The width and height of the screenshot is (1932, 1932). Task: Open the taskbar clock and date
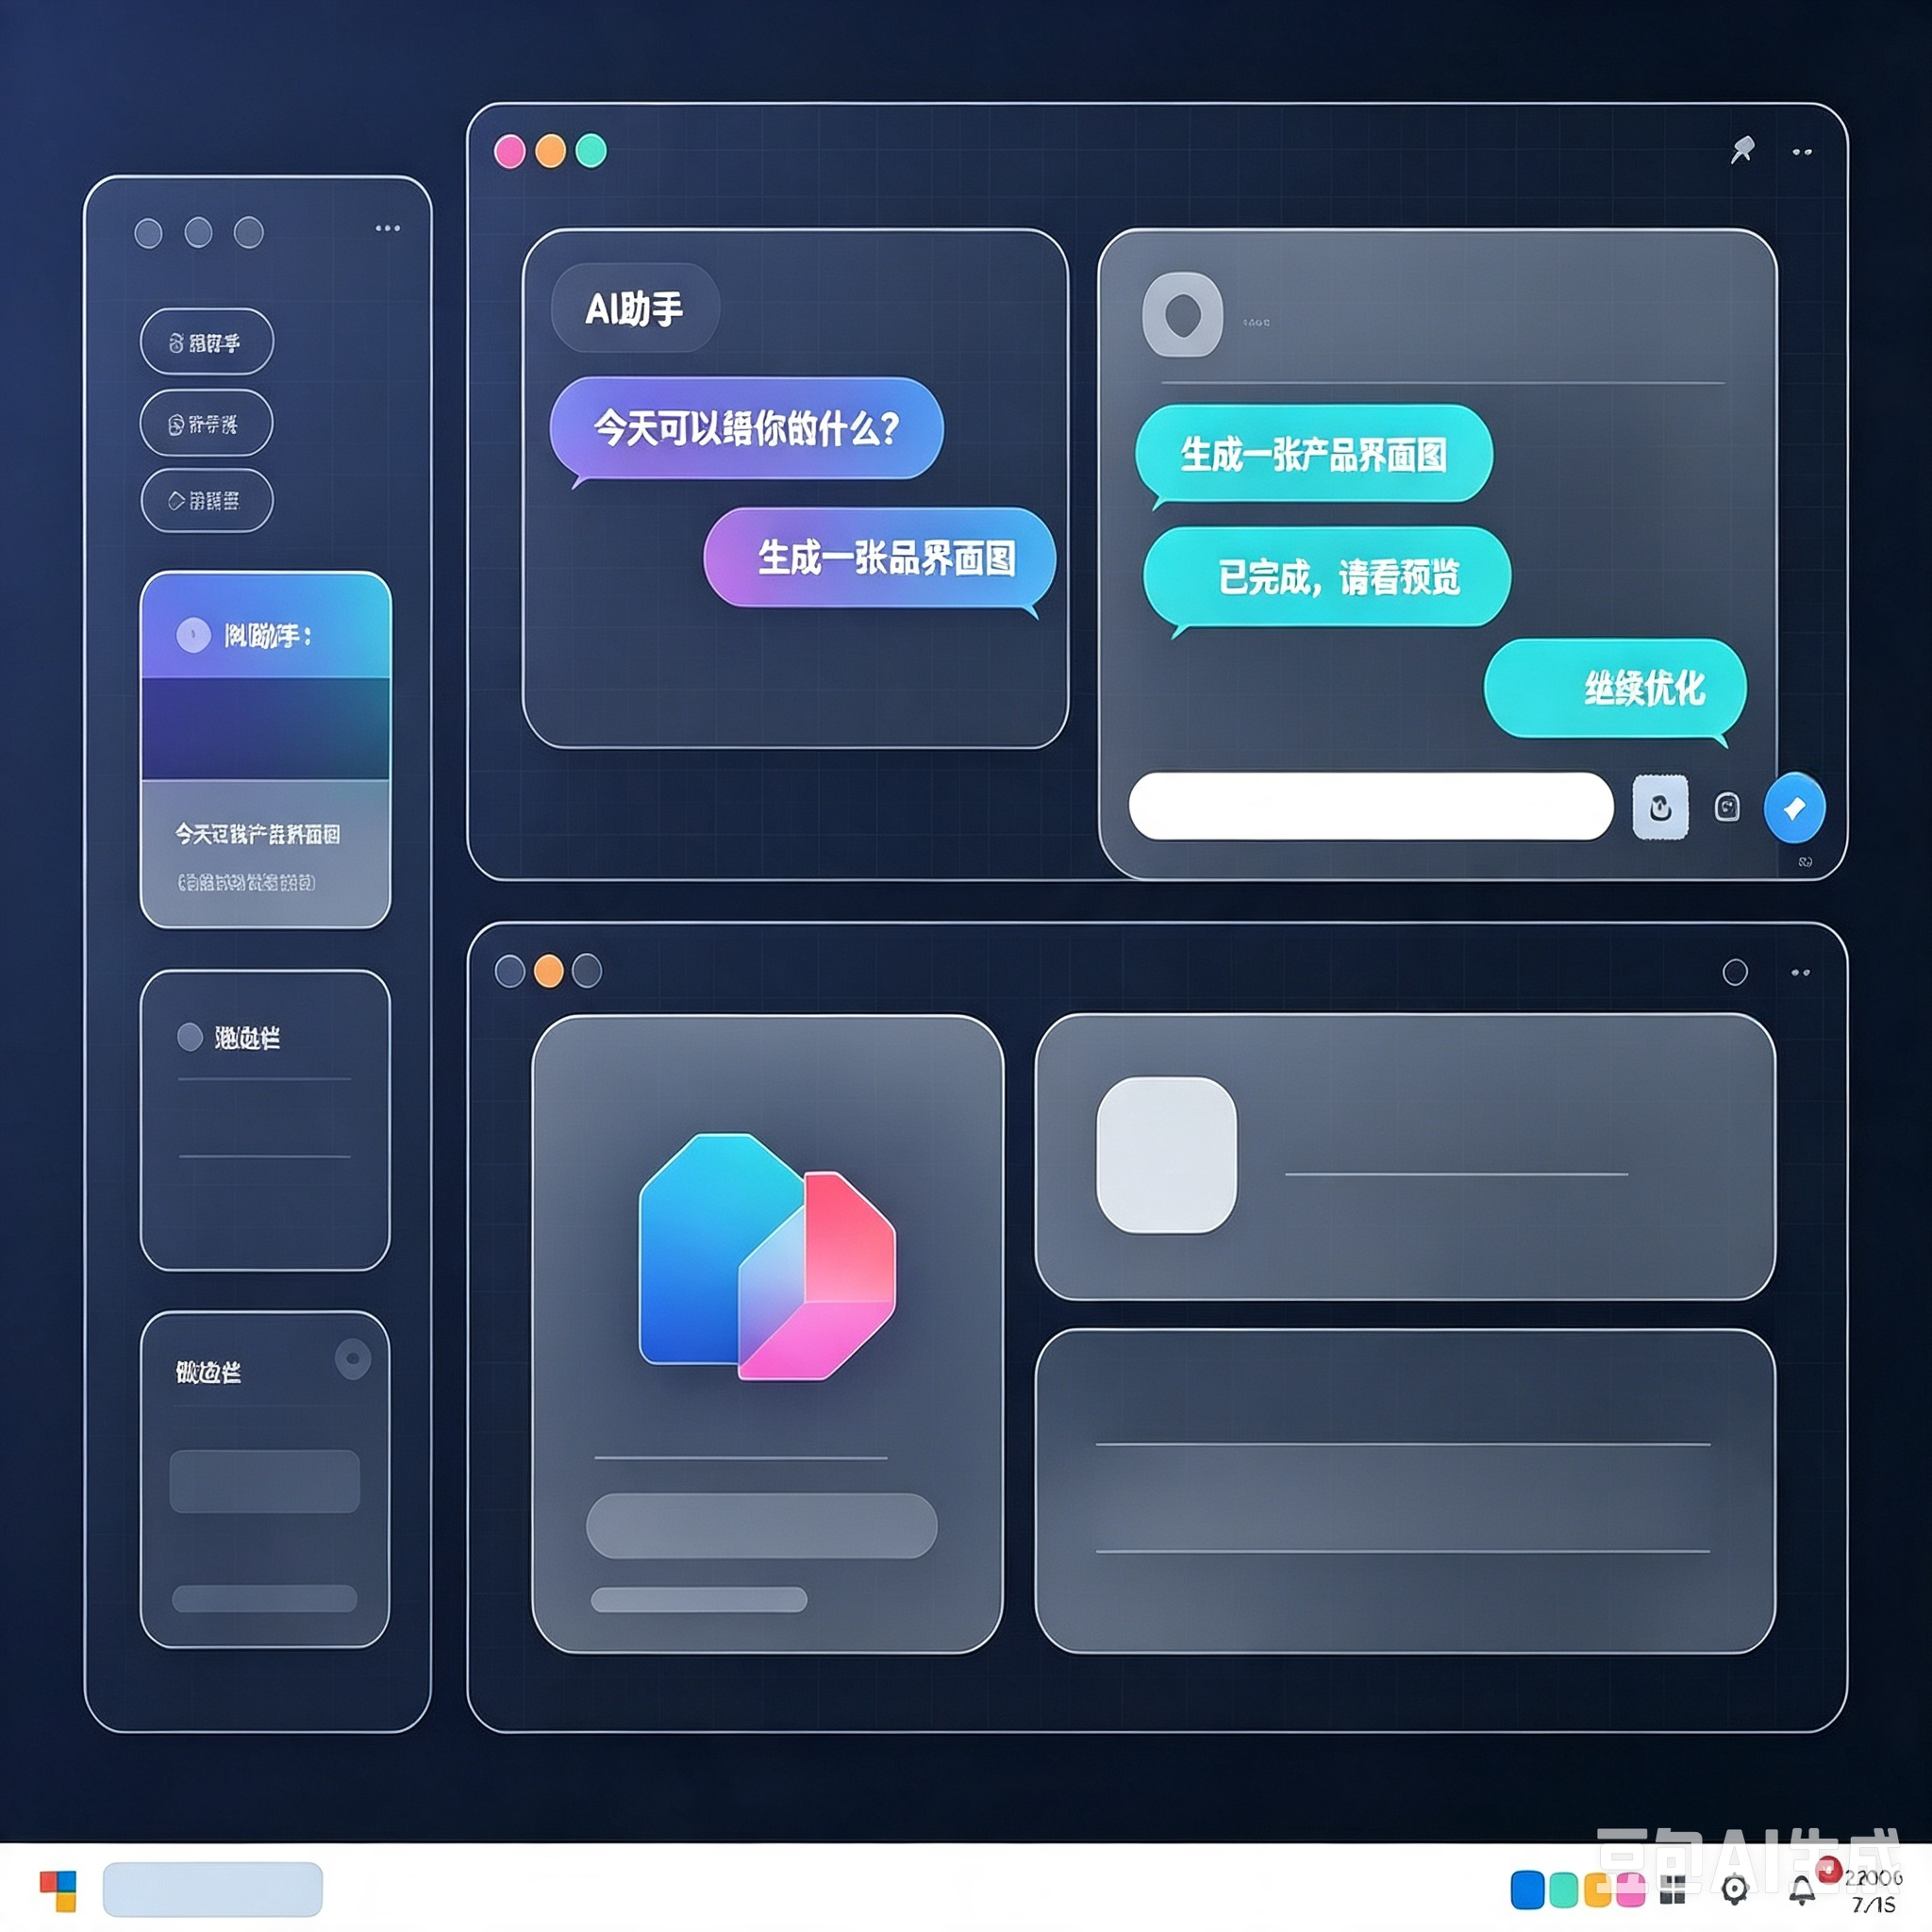1873,1891
